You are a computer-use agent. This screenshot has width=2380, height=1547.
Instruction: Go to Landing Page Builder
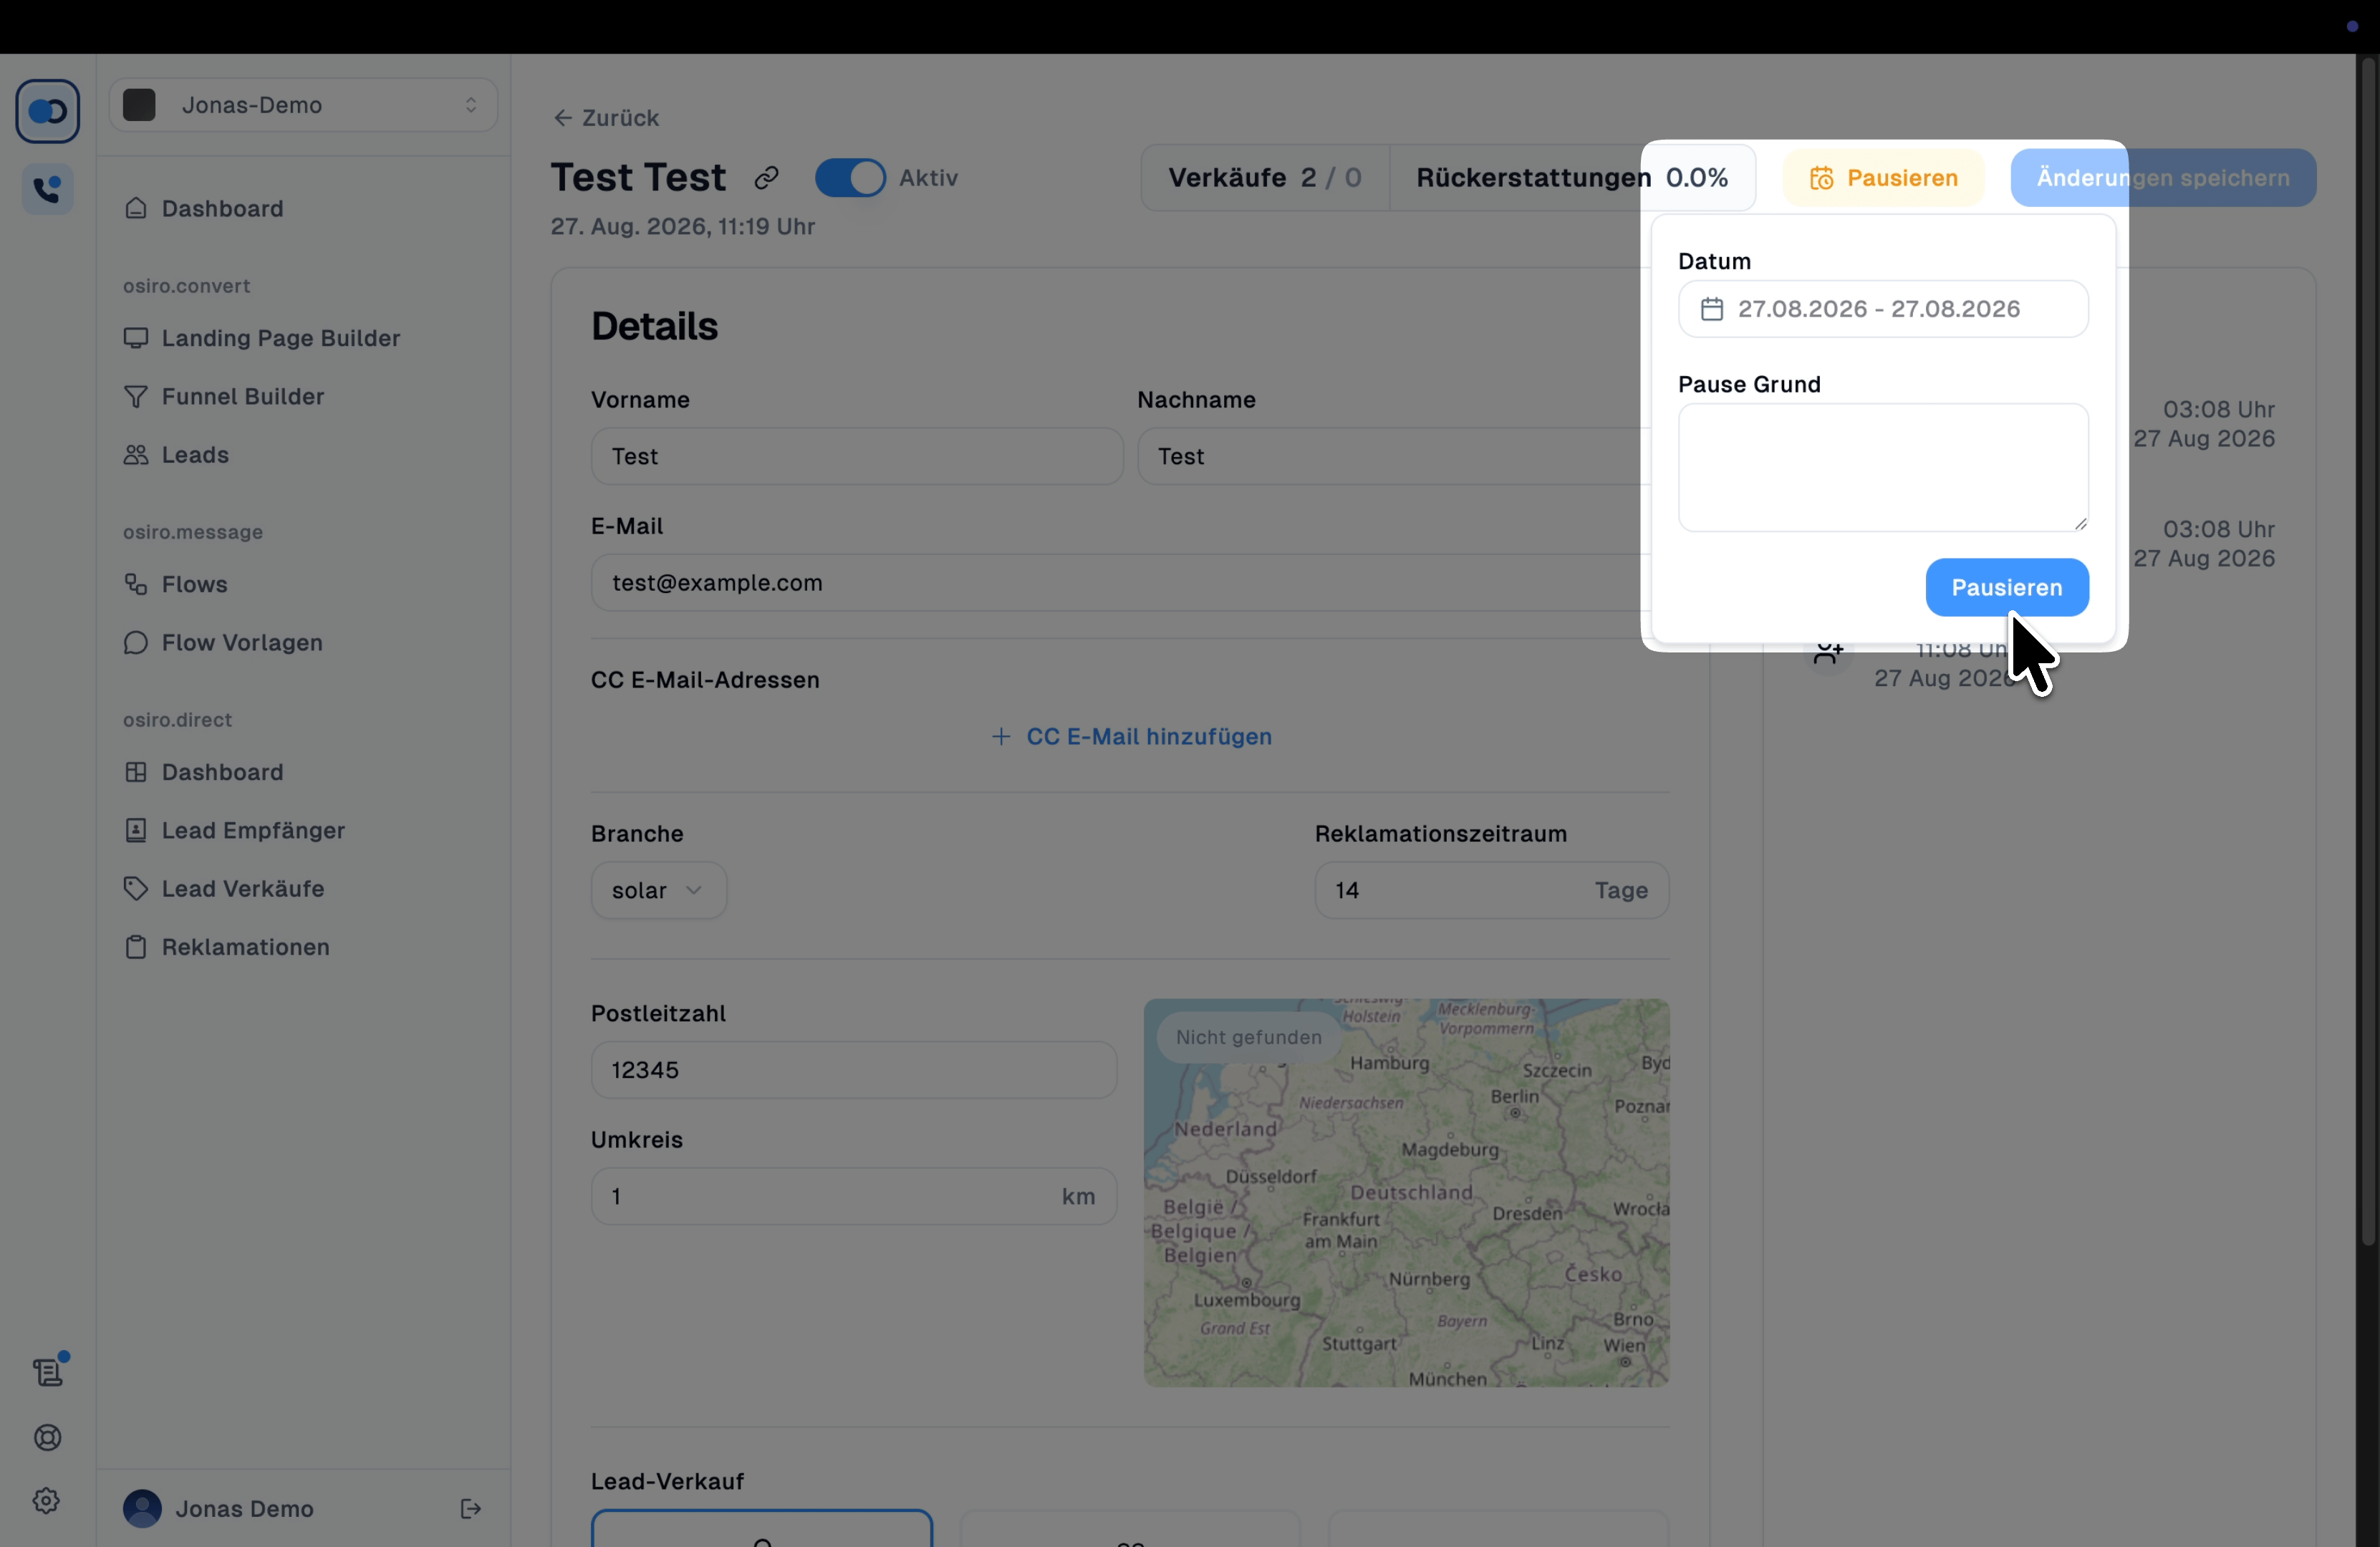pos(280,338)
